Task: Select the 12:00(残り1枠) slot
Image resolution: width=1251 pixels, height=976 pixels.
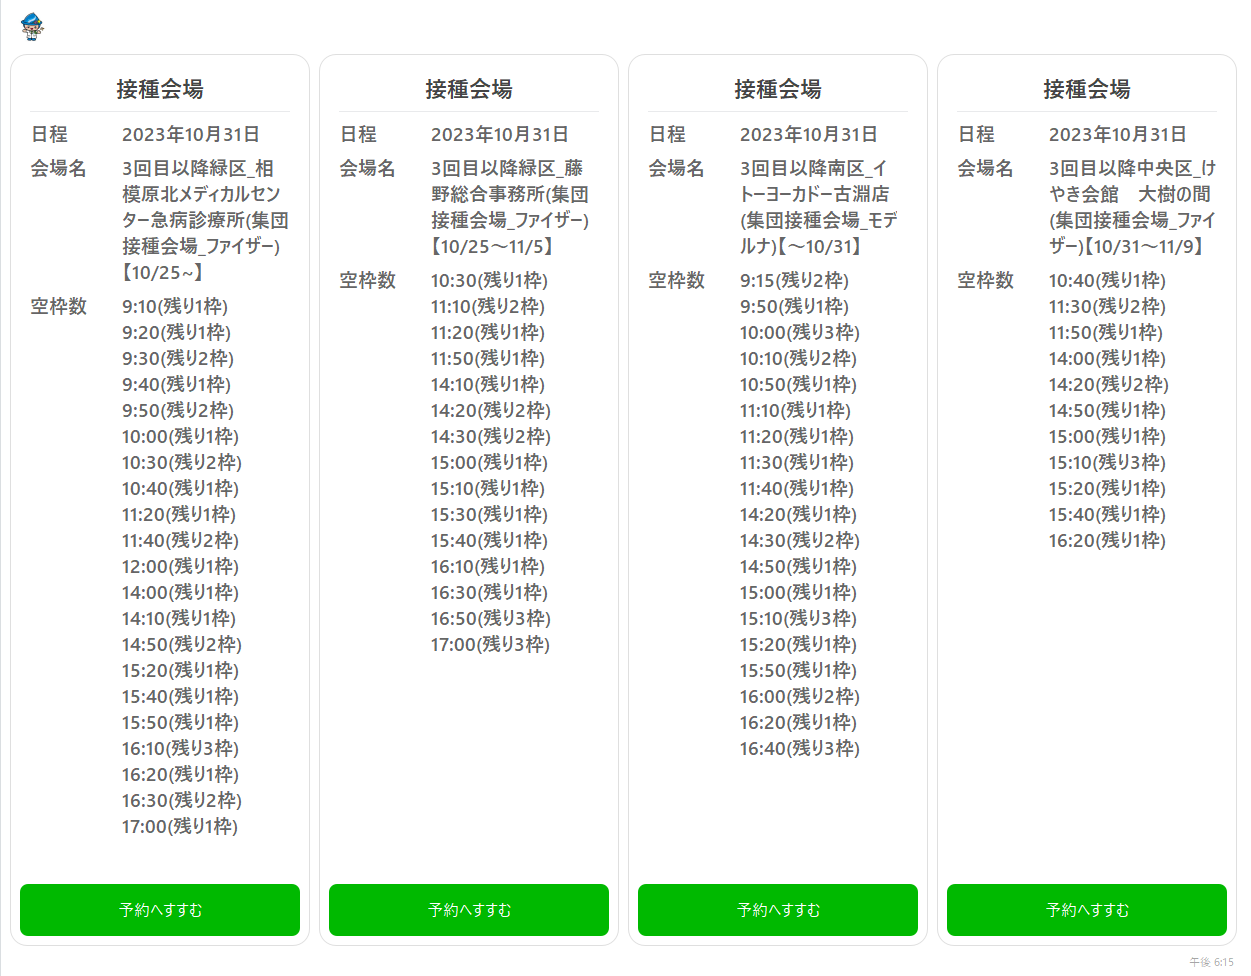Action: pos(180,567)
